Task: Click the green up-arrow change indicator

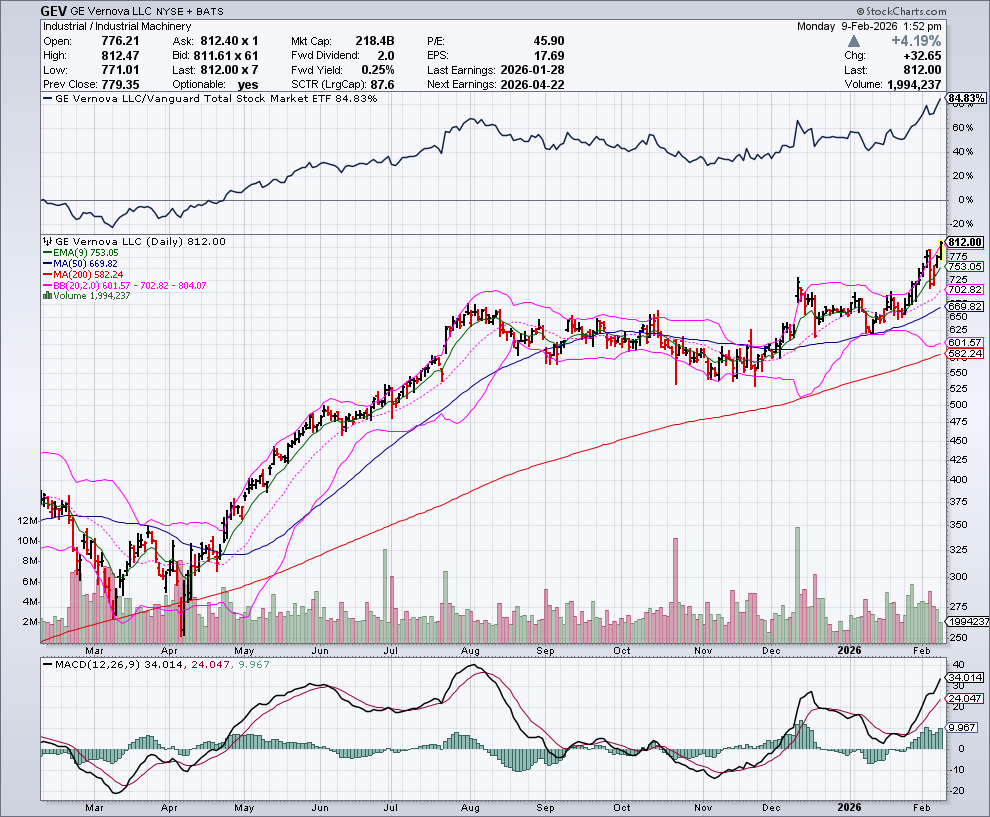Action: tap(853, 41)
